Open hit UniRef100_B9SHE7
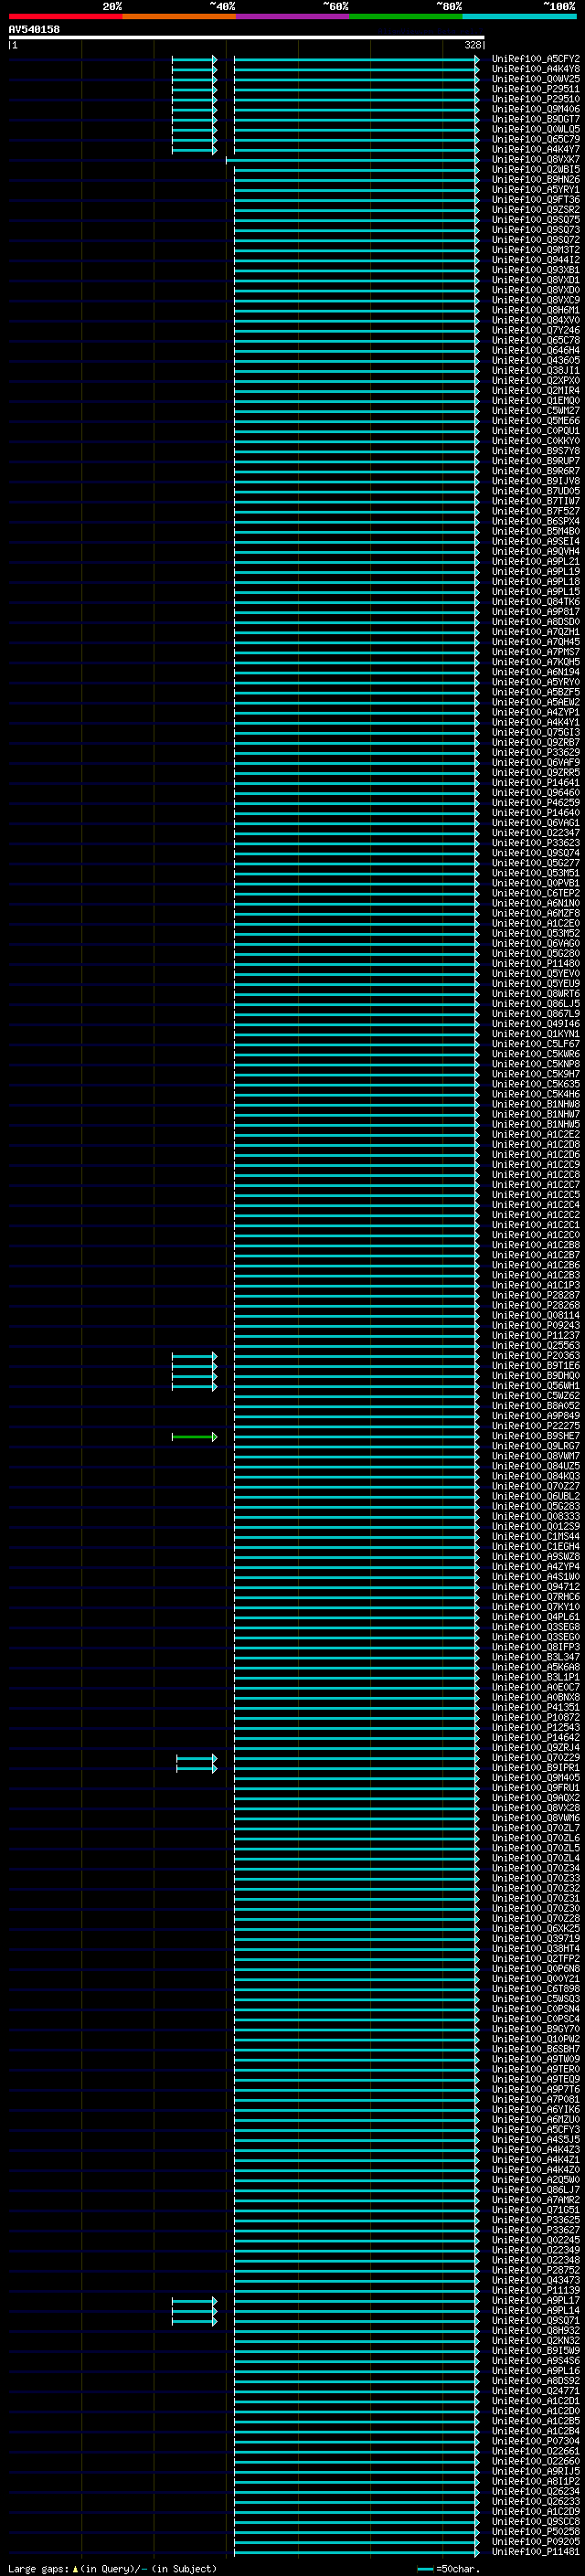 click(x=536, y=1437)
